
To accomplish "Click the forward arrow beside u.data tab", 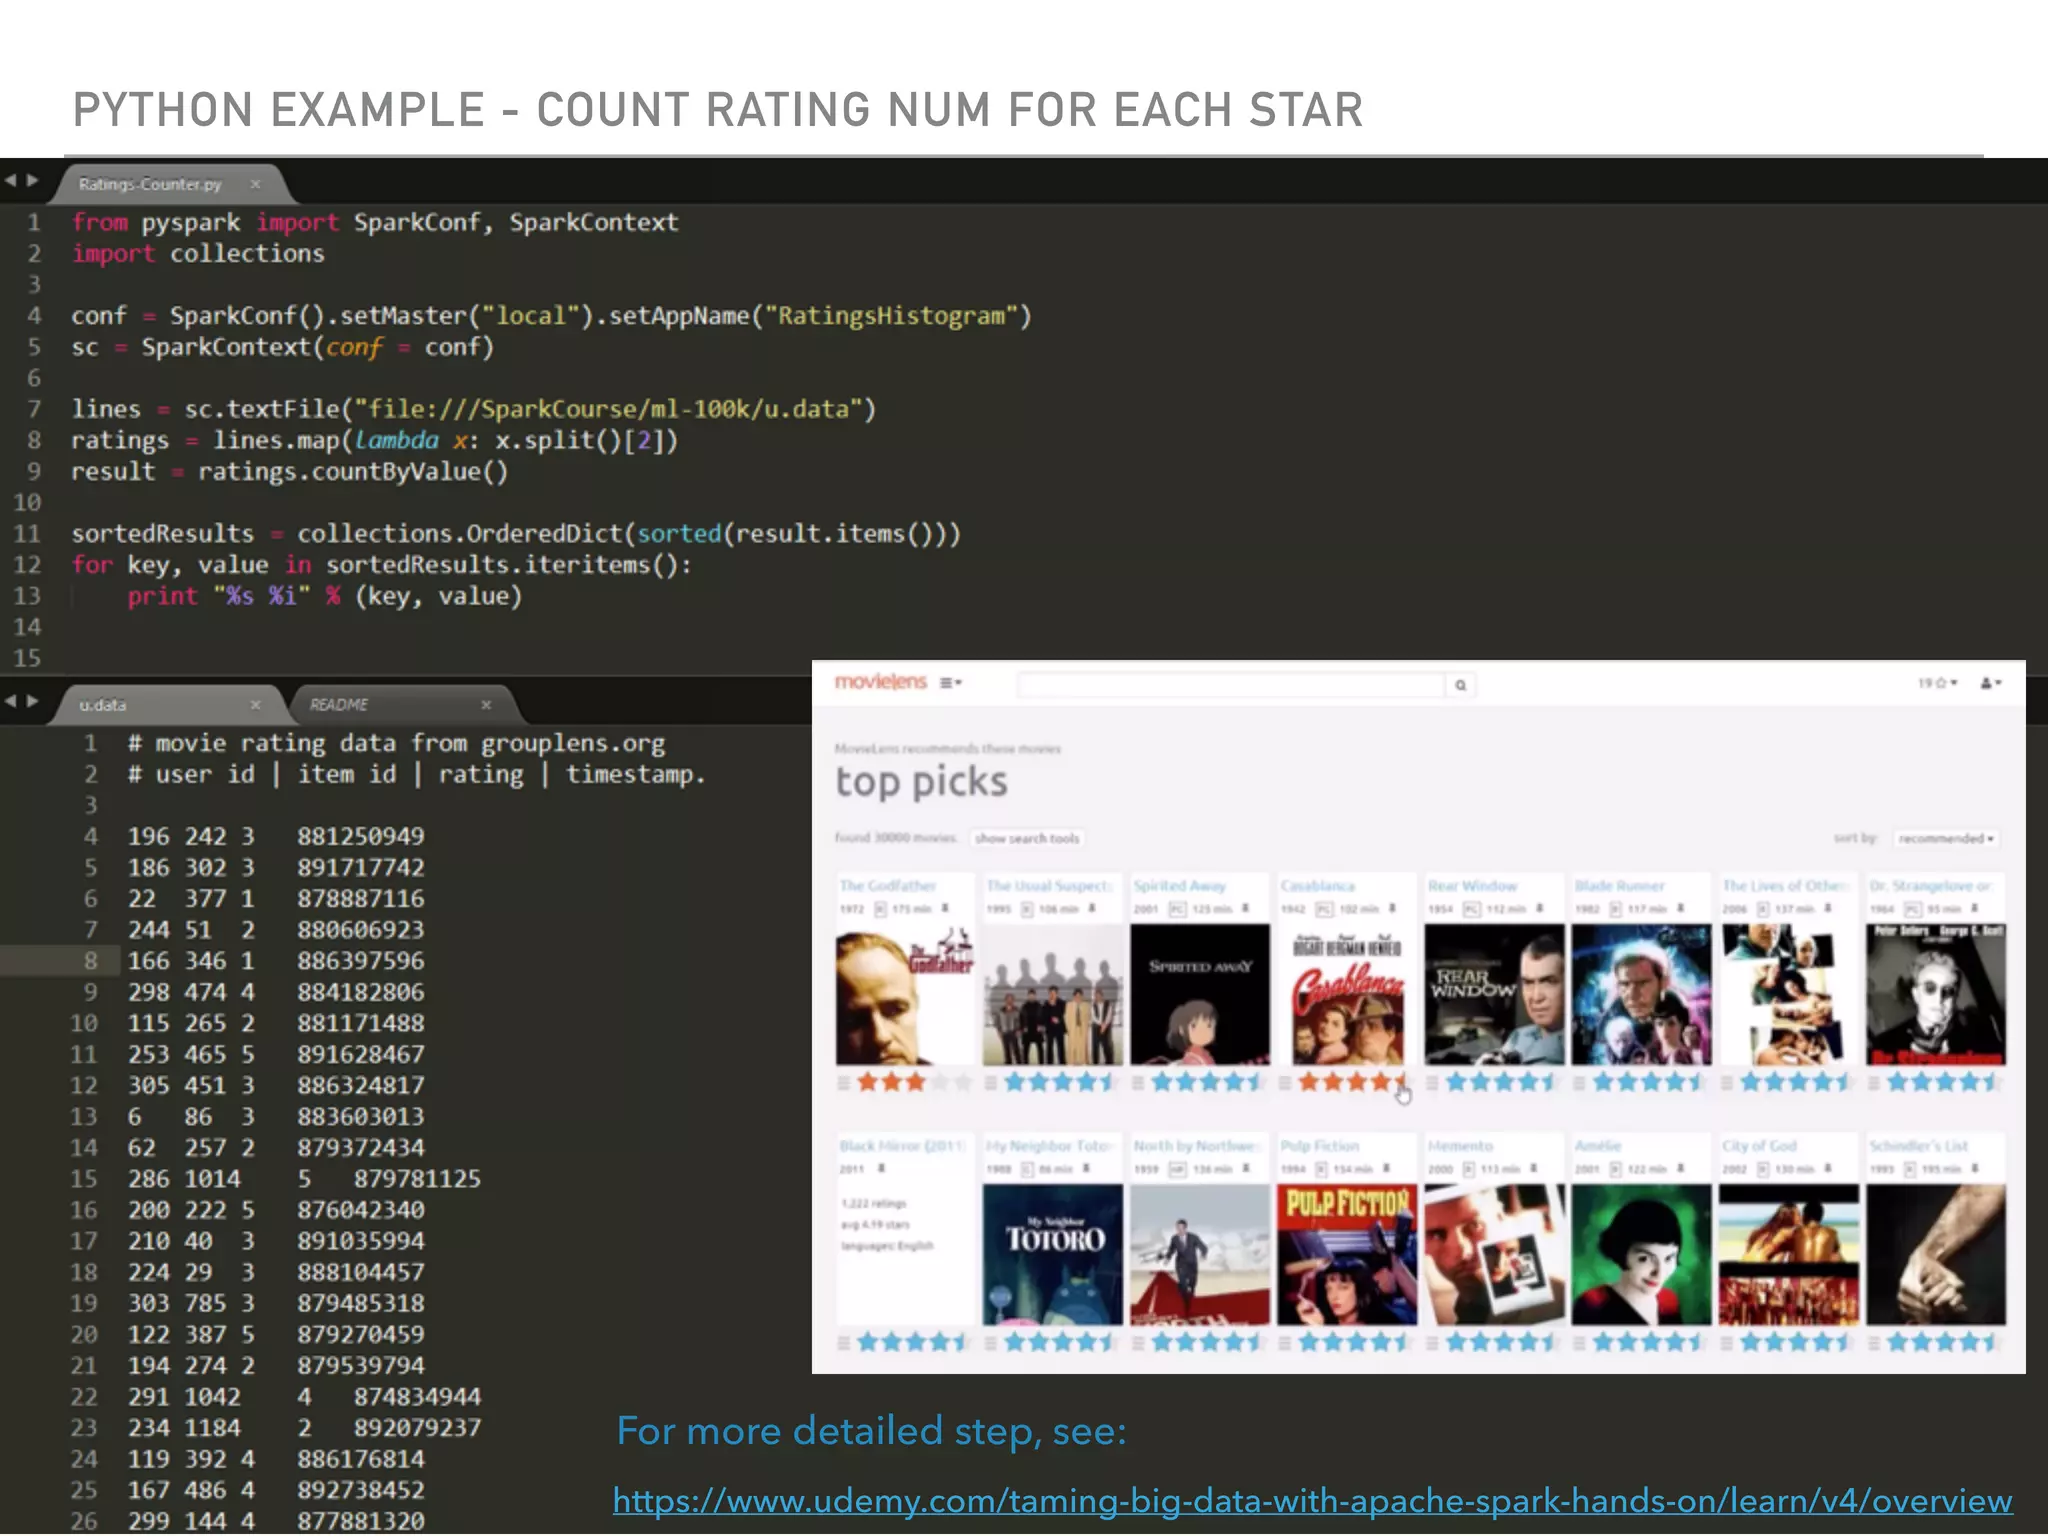I will 32,701.
